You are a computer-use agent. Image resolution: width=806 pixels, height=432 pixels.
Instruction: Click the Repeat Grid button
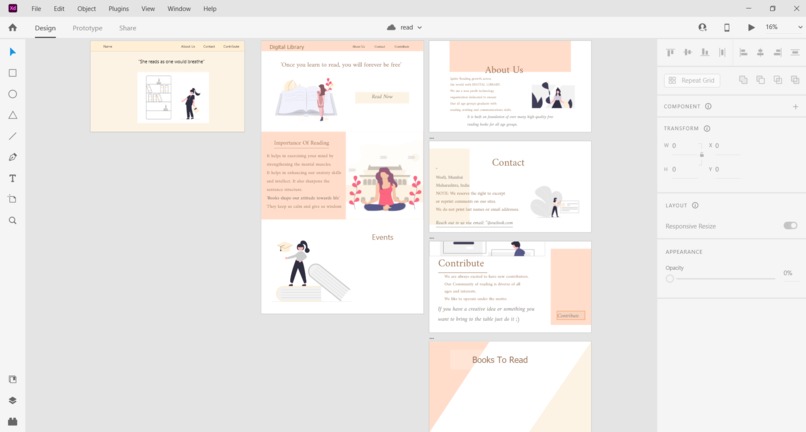coord(692,80)
